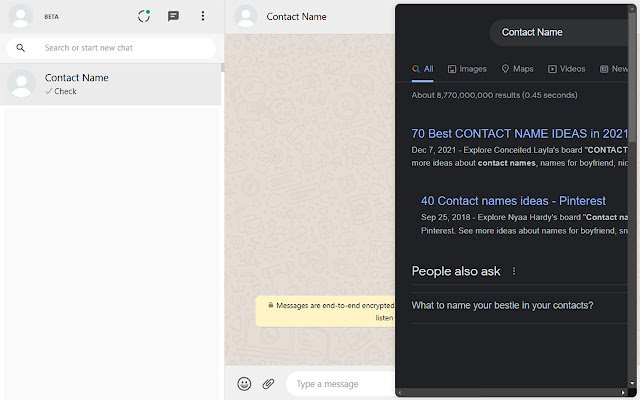
Task: Open '70 Best CONTACT NAME IDEAS in 2021' result
Action: (x=520, y=133)
